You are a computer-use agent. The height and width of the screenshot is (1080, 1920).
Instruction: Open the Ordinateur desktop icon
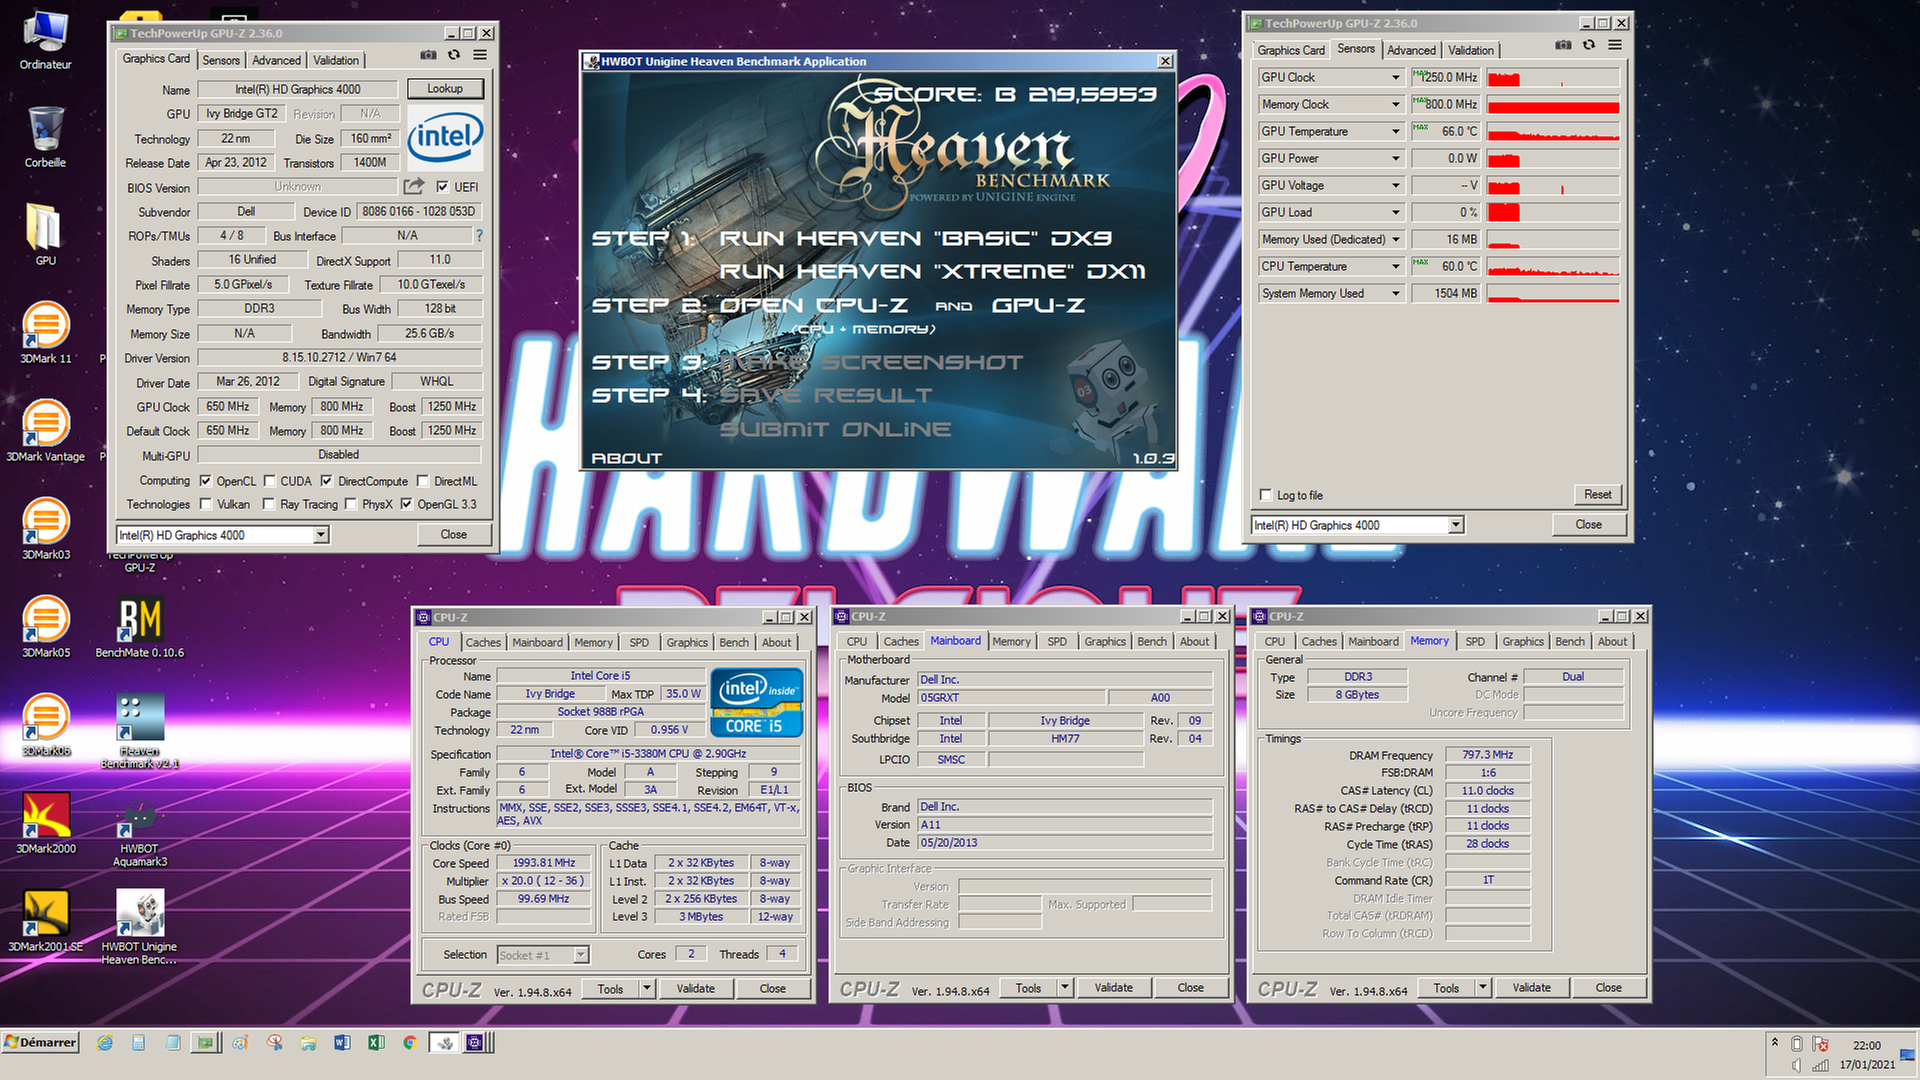tap(45, 41)
